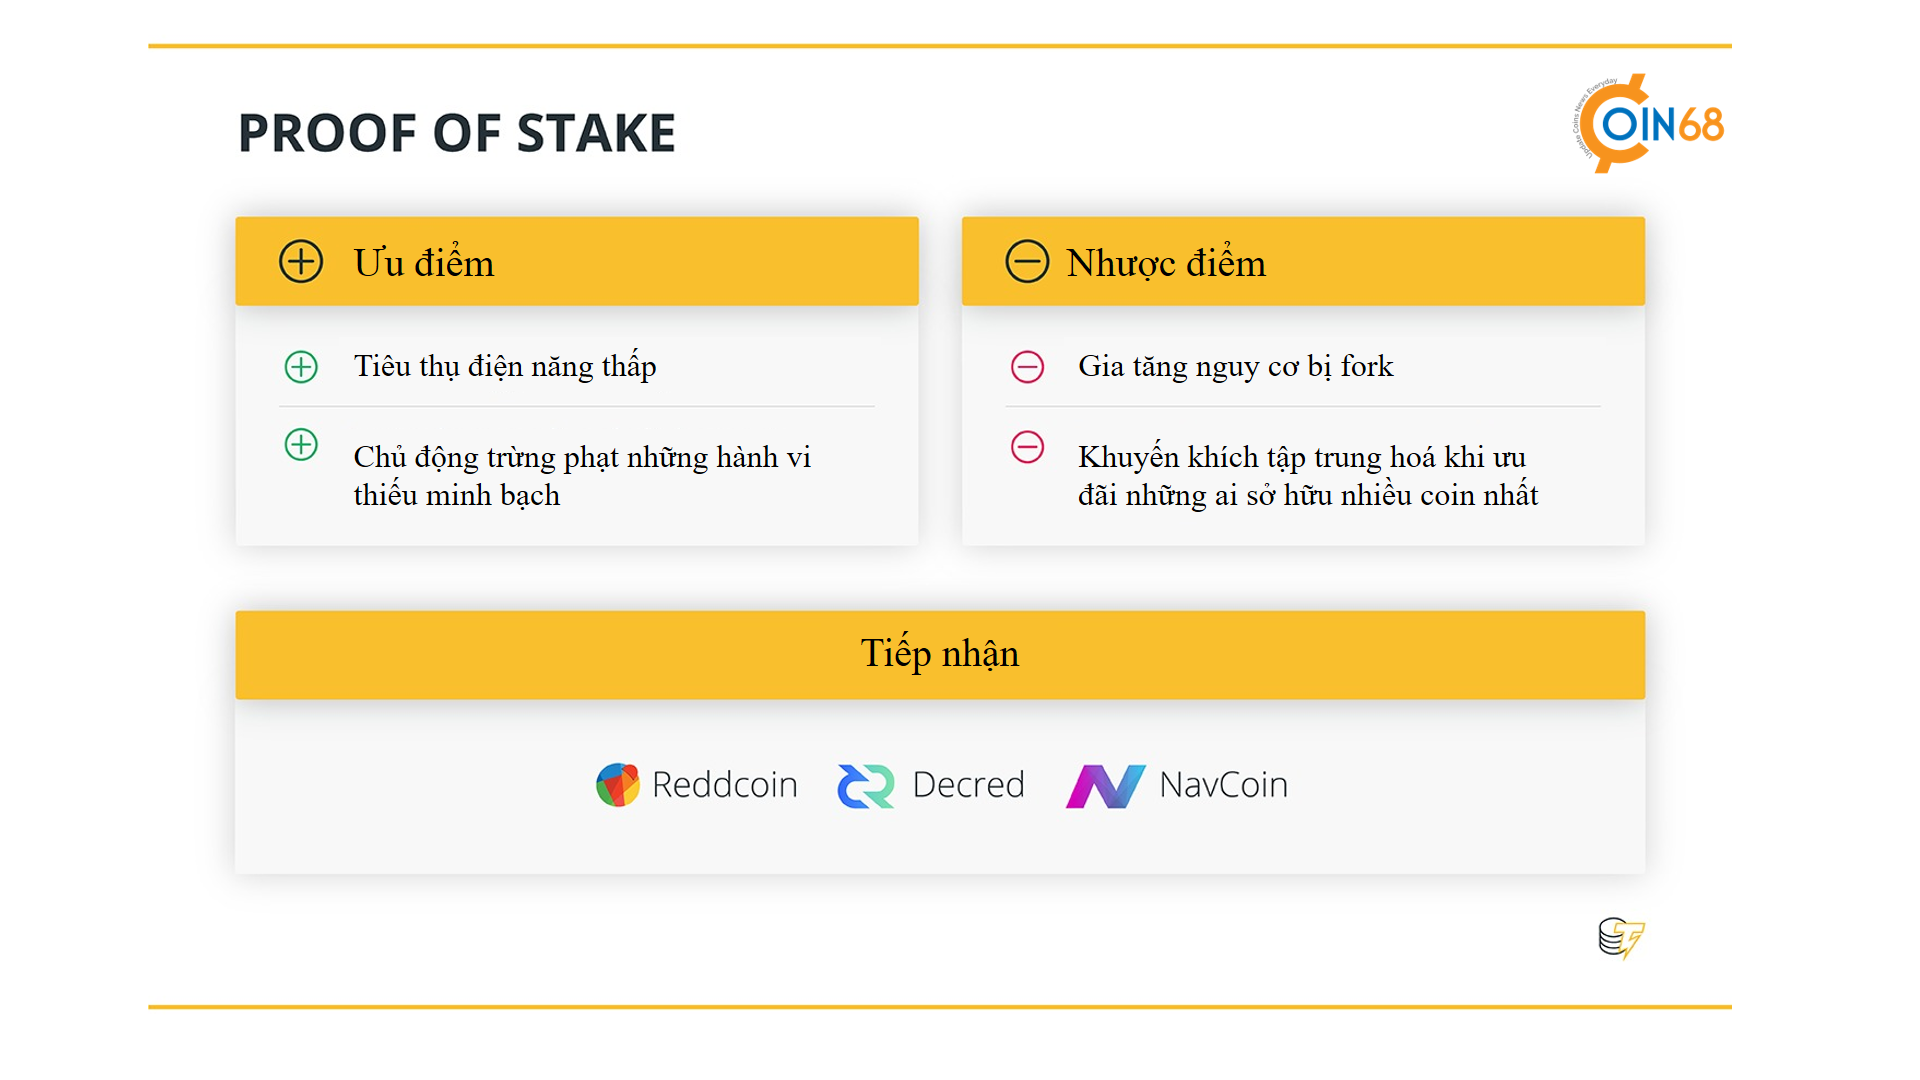Click the green plus icon beside Chủ động trừng phạt
The image size is (1920, 1080).
pos(301,445)
